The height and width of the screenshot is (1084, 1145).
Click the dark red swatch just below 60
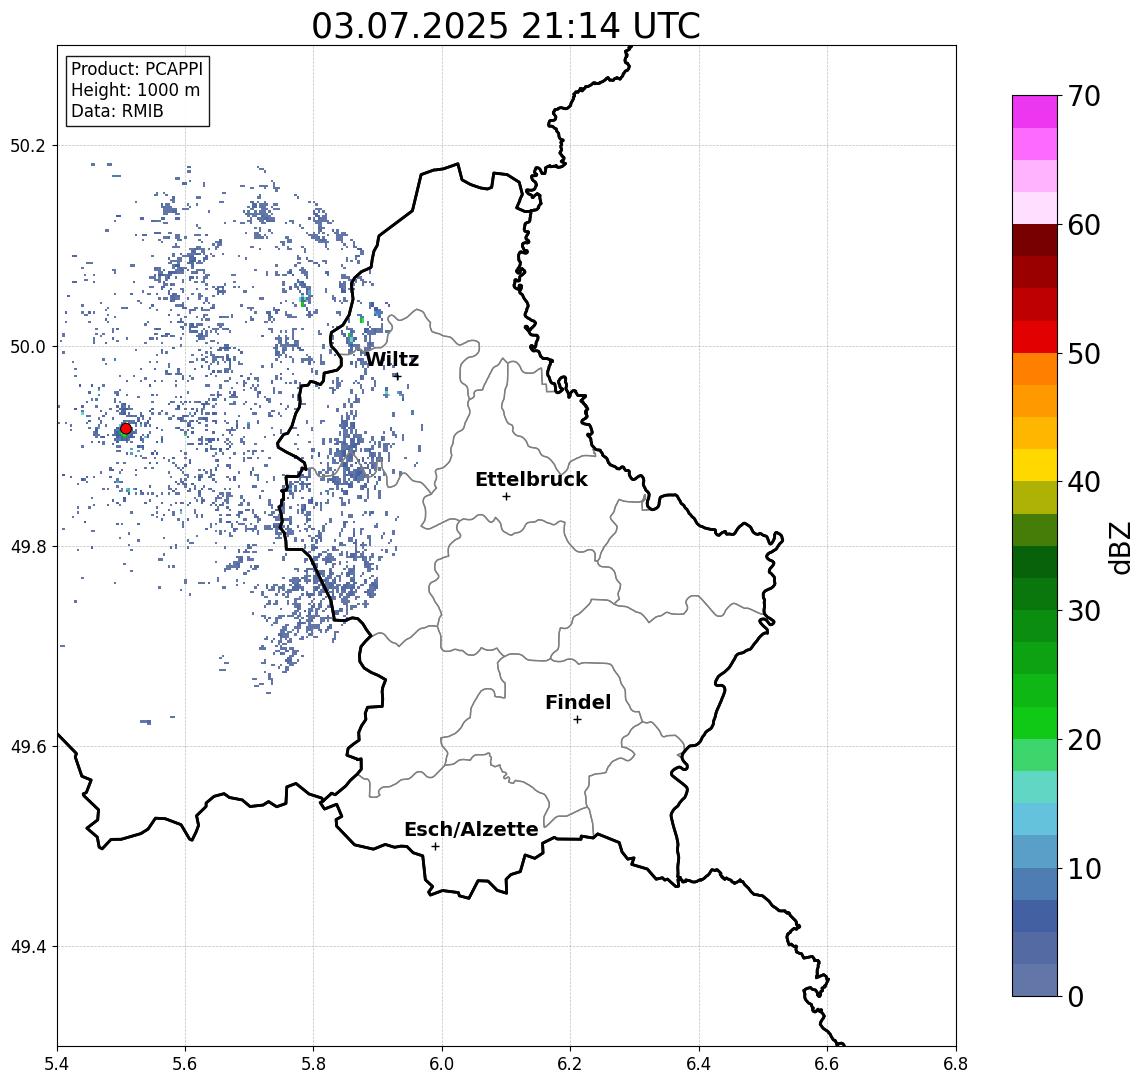pyautogui.click(x=1035, y=240)
